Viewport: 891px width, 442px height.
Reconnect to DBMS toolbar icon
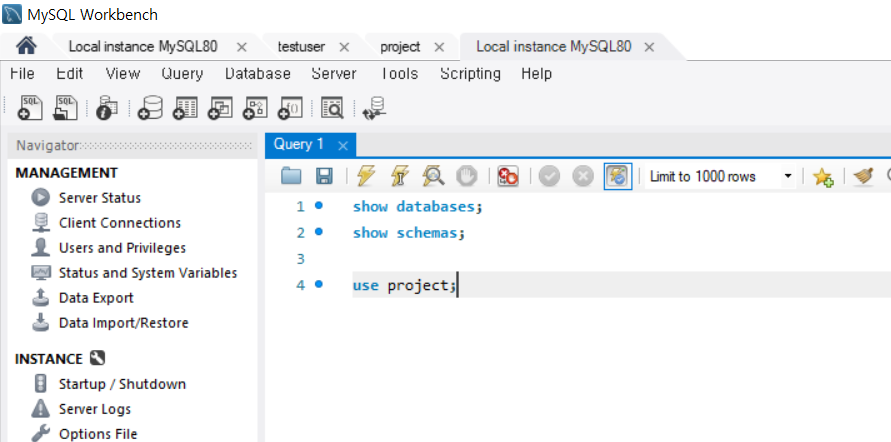(x=374, y=107)
